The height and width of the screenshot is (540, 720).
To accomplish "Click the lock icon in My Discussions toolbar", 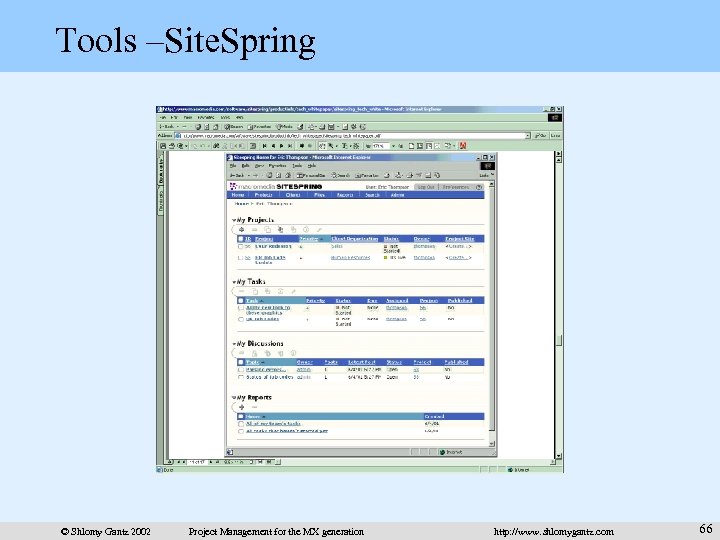I will pyautogui.click(x=254, y=353).
